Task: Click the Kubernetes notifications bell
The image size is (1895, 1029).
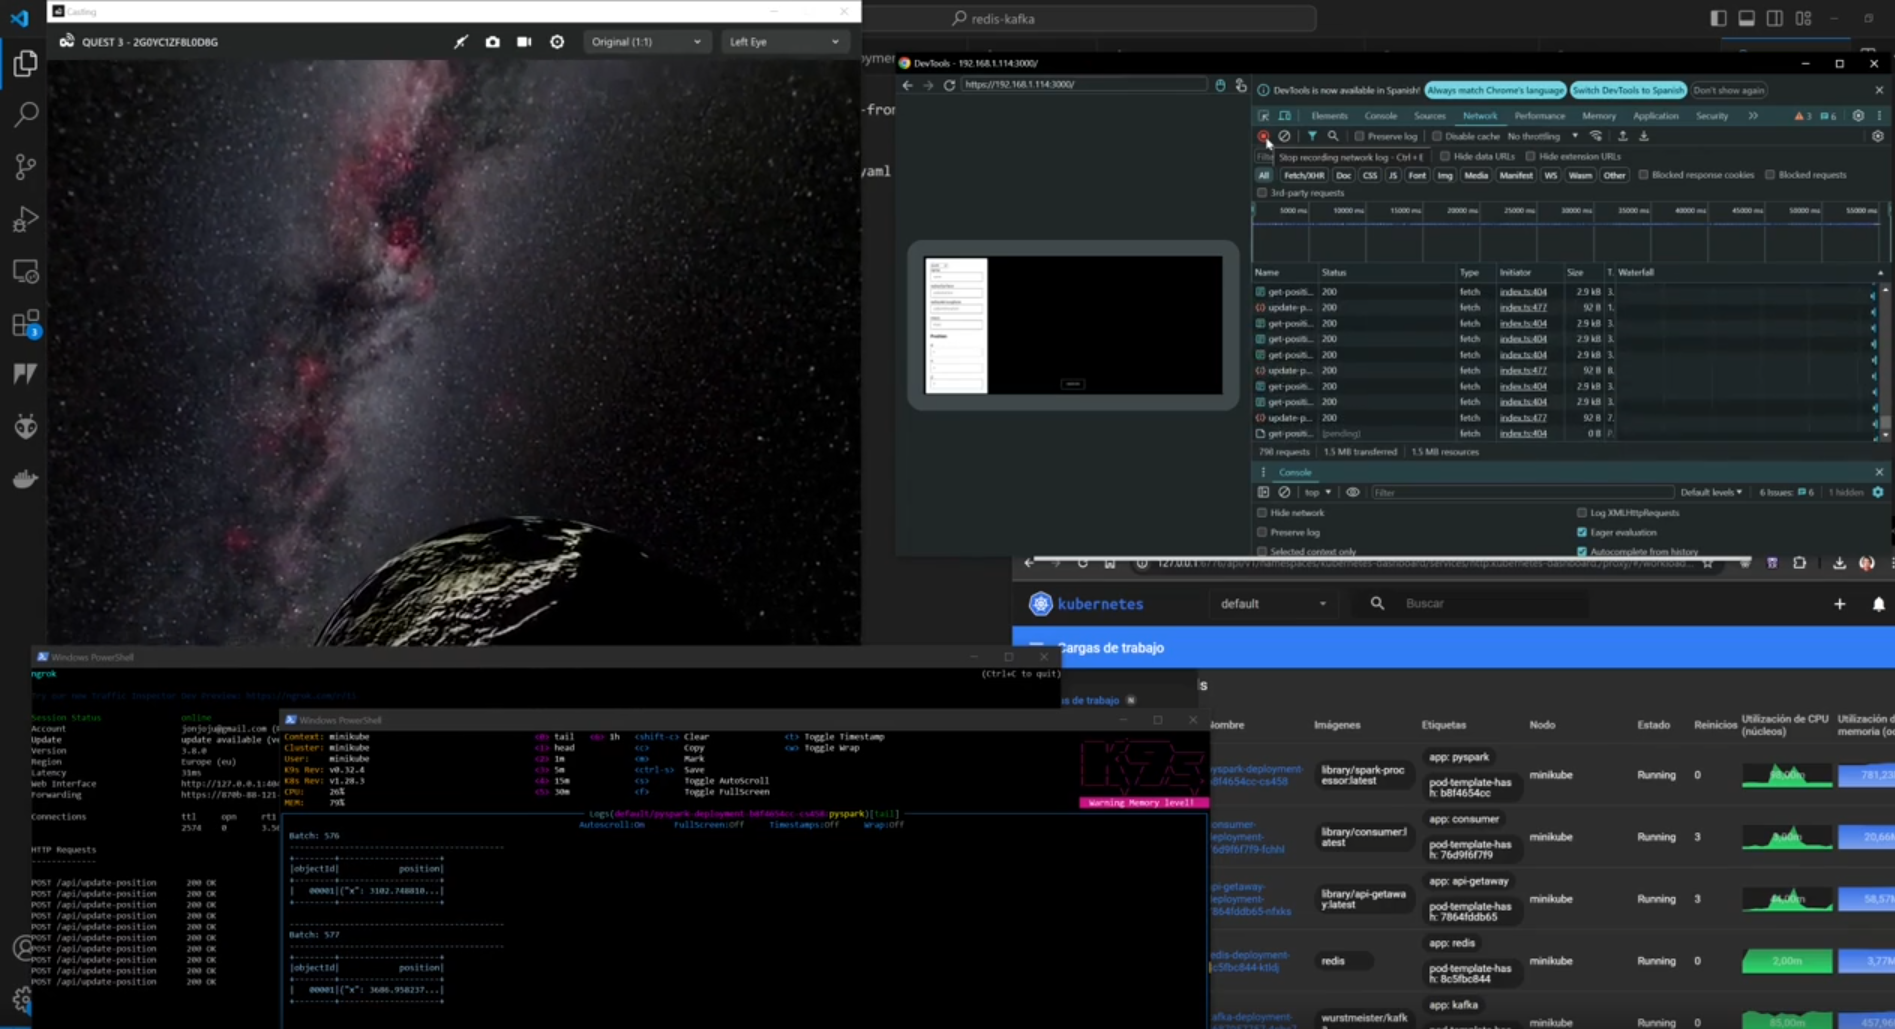Action: pos(1878,604)
